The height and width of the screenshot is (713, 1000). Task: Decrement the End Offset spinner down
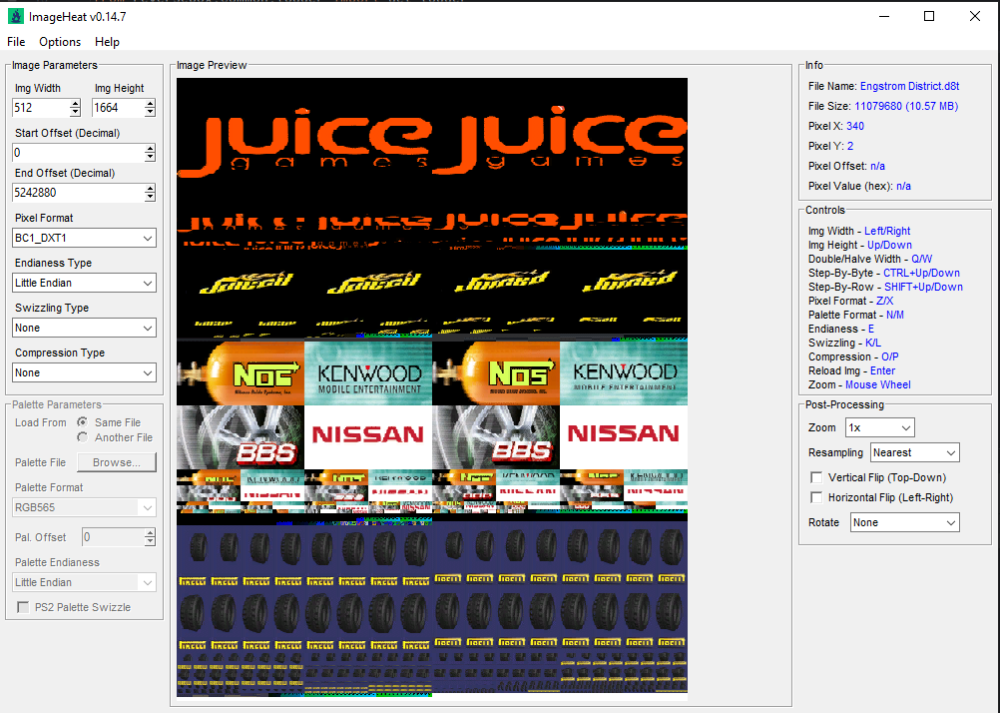[150, 197]
